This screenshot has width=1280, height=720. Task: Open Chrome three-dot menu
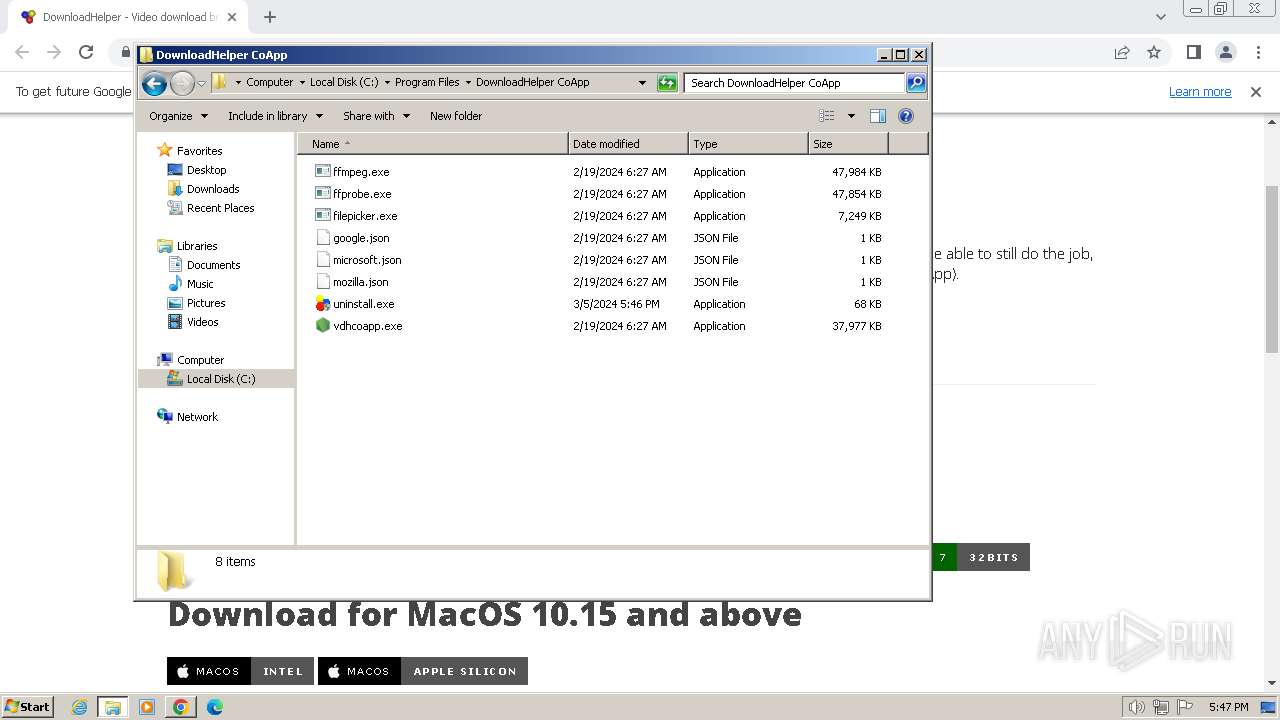point(1257,53)
